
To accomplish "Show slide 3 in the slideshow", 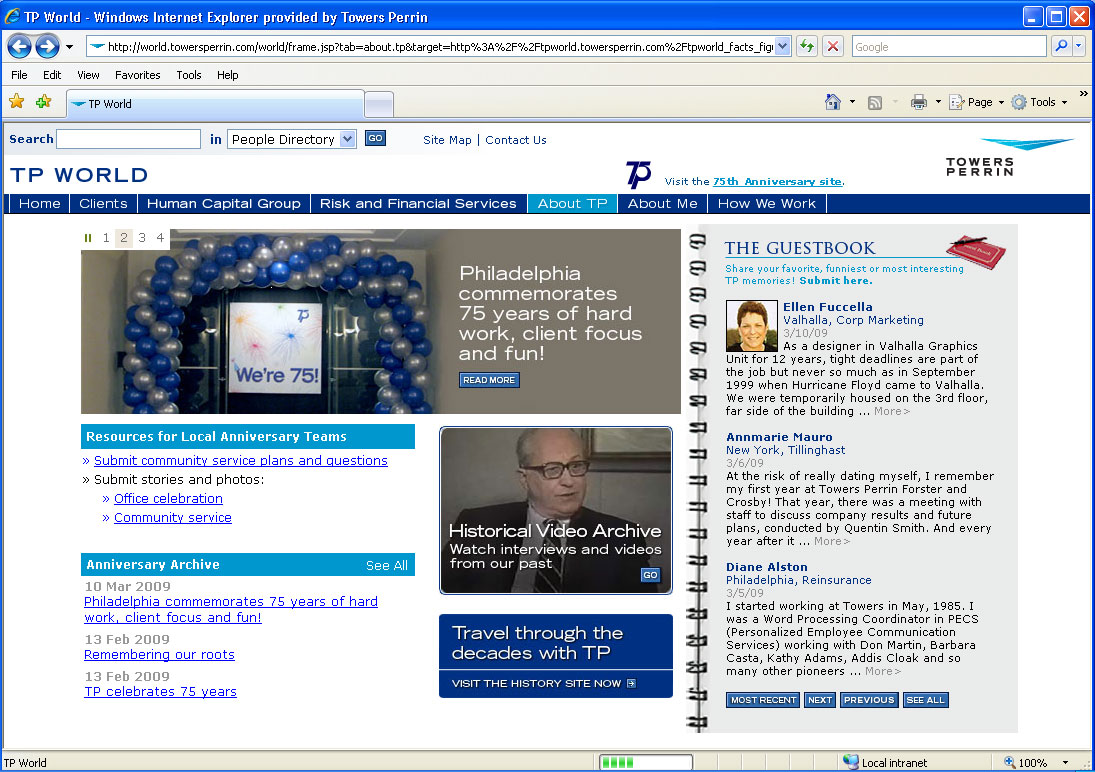I will click(x=142, y=238).
